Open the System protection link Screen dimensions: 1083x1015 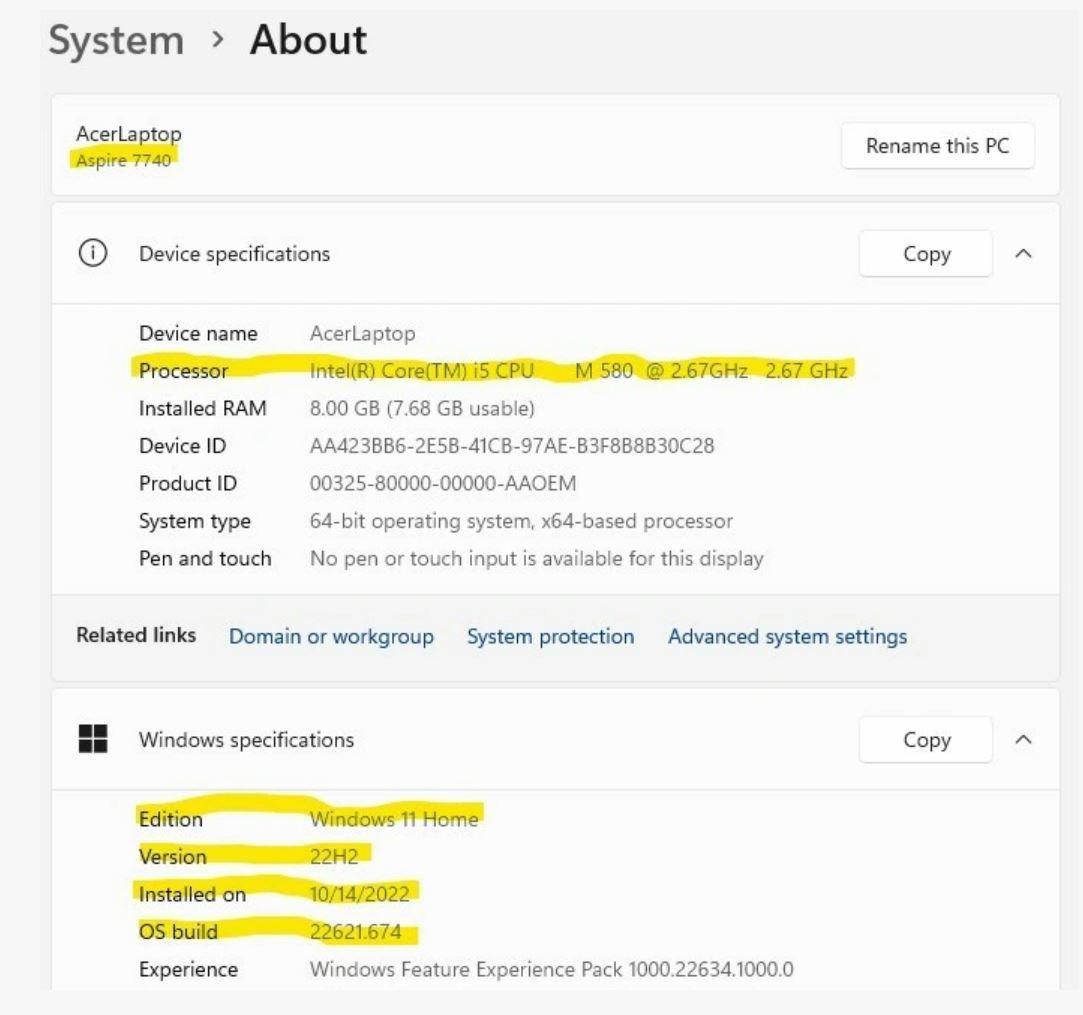point(550,637)
